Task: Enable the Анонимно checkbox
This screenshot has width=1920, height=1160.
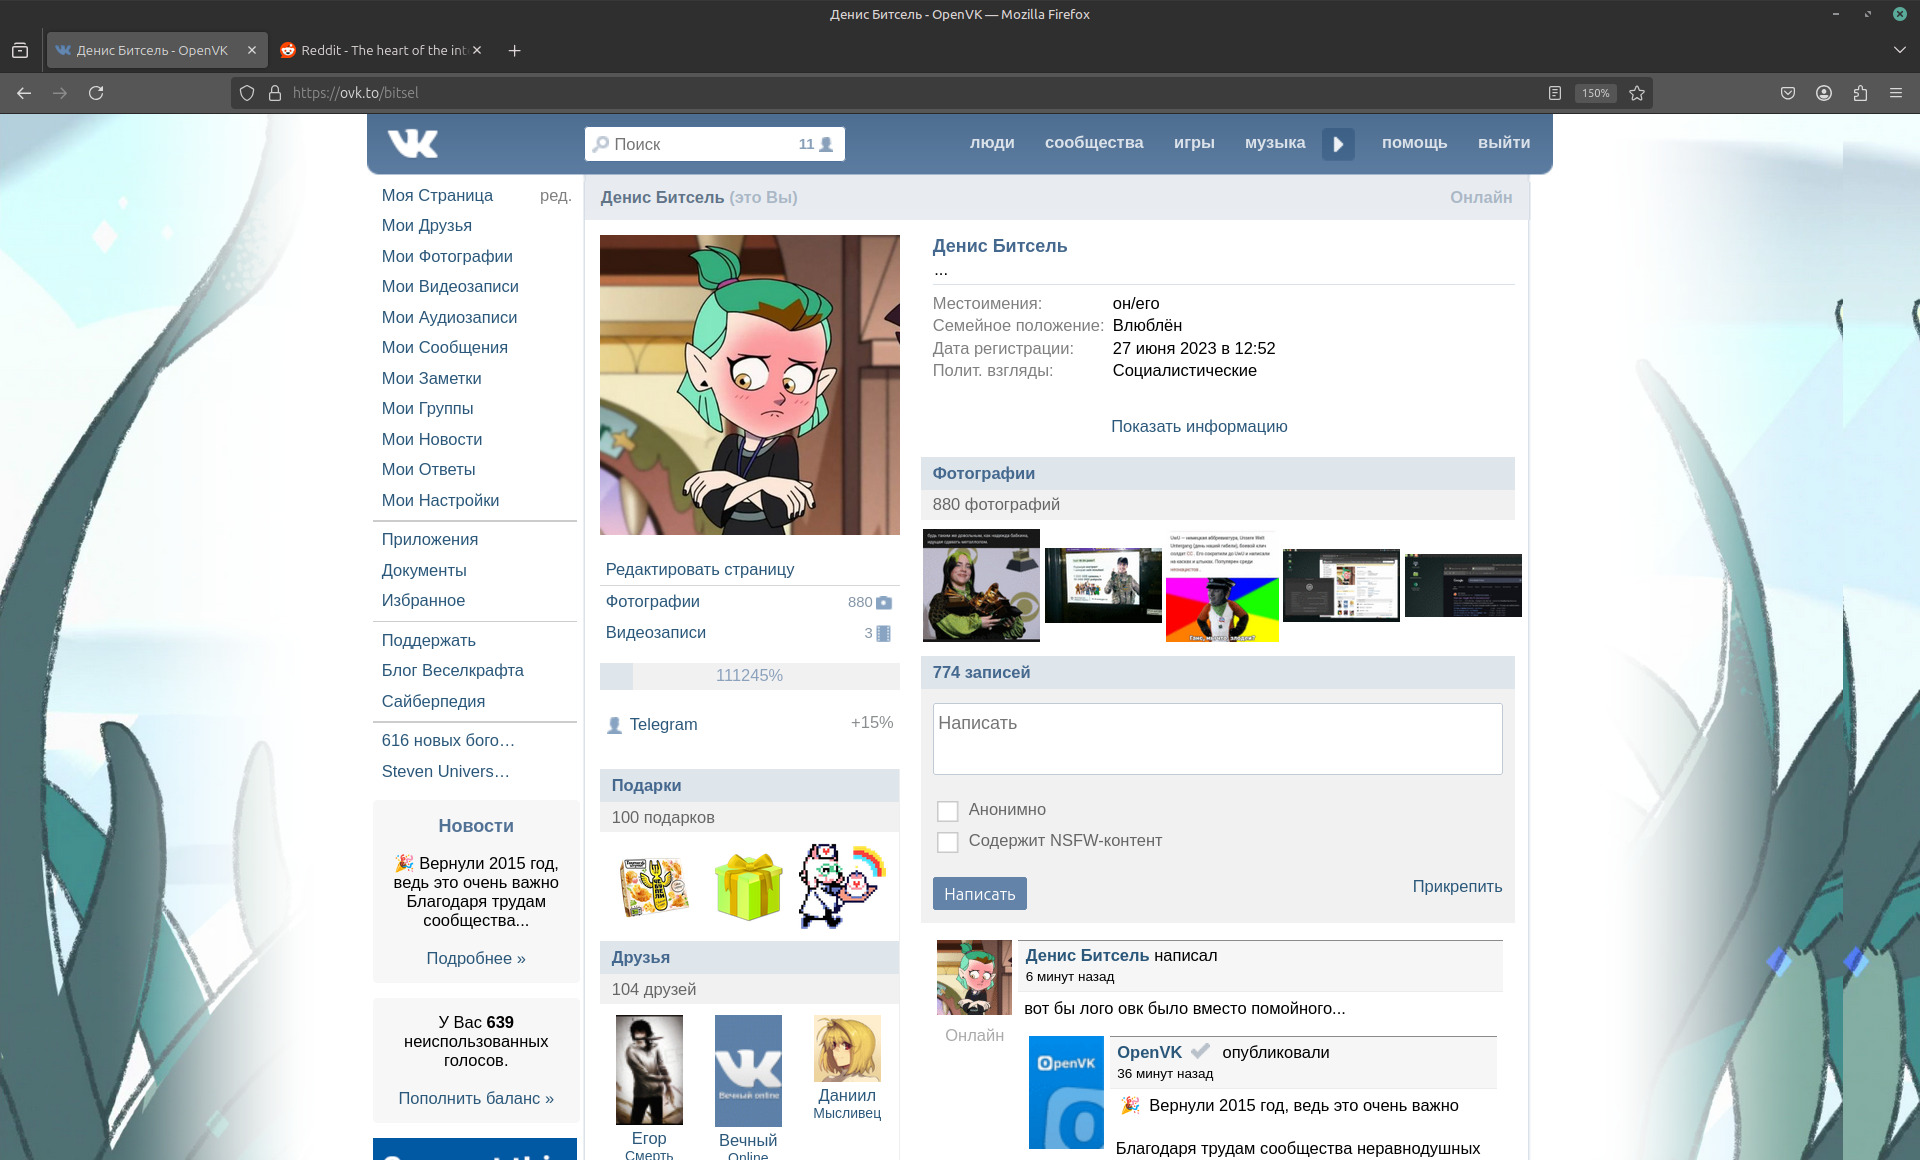Action: pos(947,811)
